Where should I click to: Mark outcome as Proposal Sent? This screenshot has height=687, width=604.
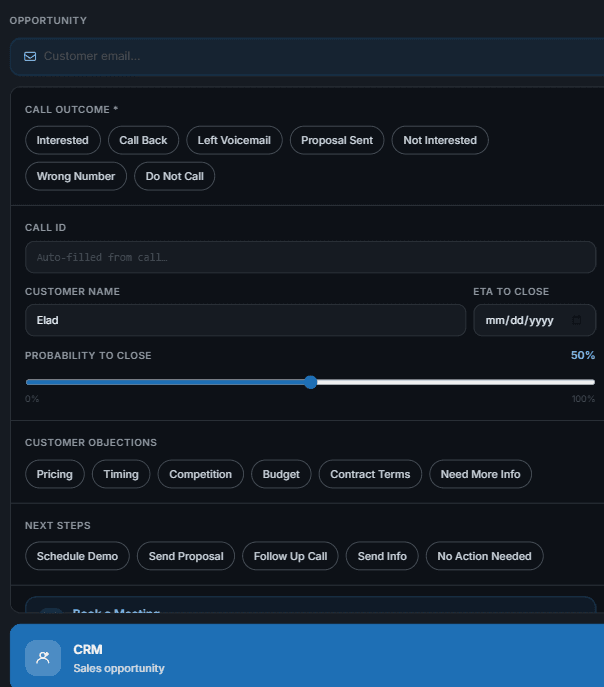point(337,140)
